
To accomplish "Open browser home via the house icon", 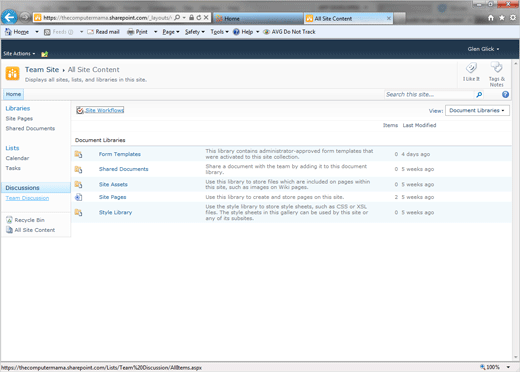I will [x=491, y=18].
